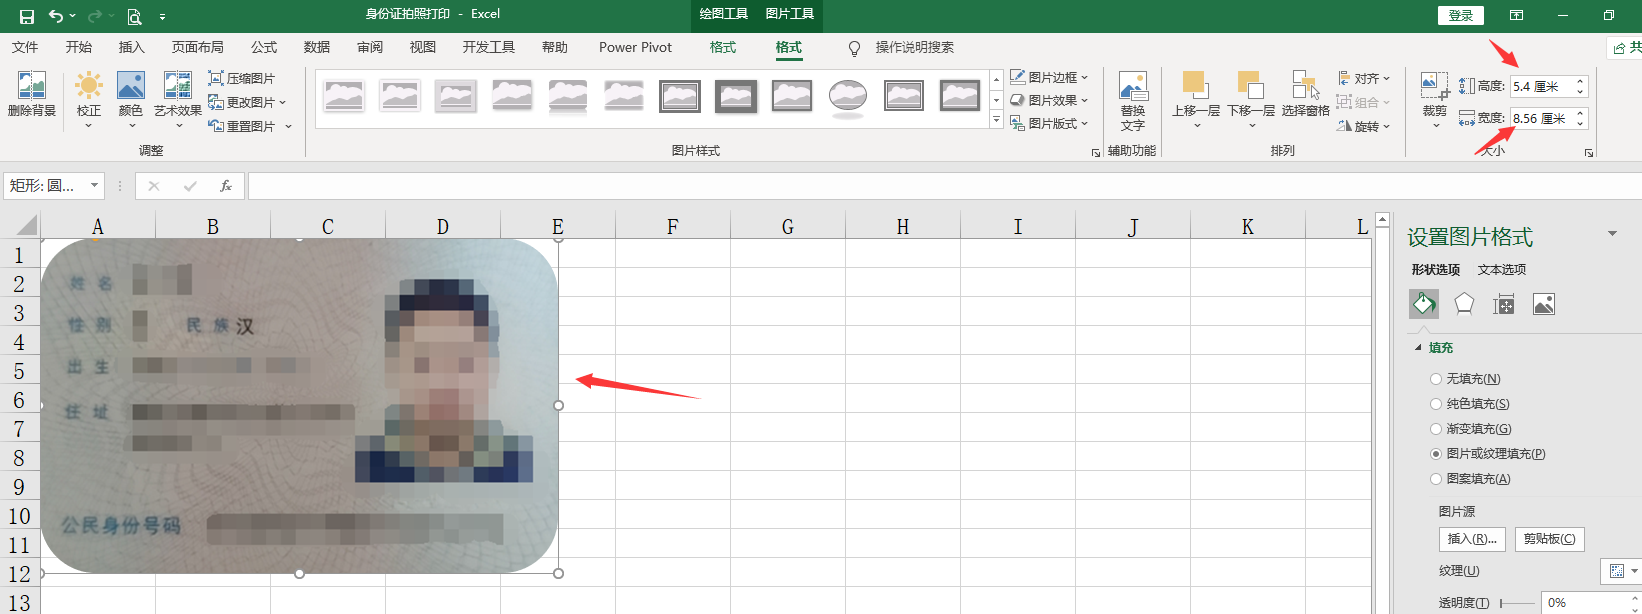Image resolution: width=1642 pixels, height=614 pixels.
Task: Click the Undo arrow icon
Action: pos(56,16)
